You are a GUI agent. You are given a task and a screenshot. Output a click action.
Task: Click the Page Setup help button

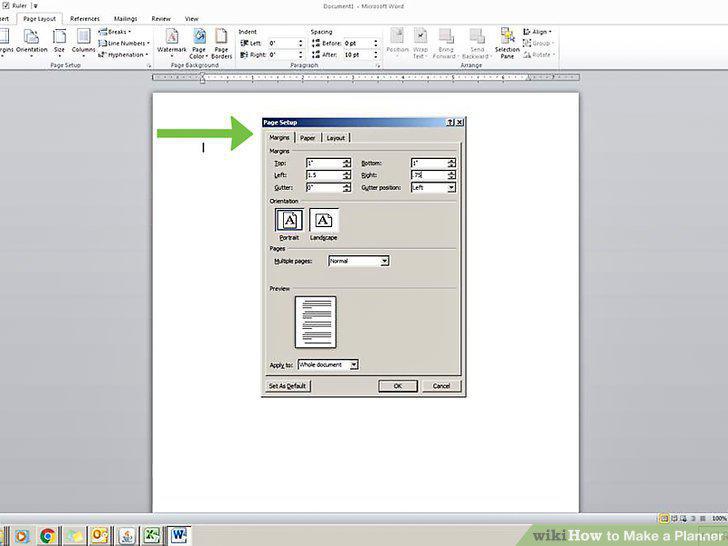(x=450, y=122)
